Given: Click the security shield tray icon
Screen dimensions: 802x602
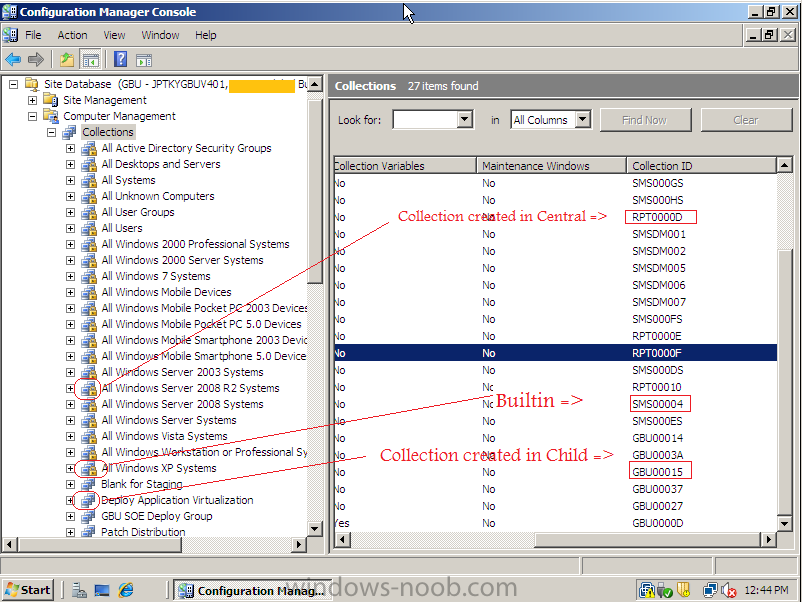Looking at the screenshot, I should pos(683,590).
